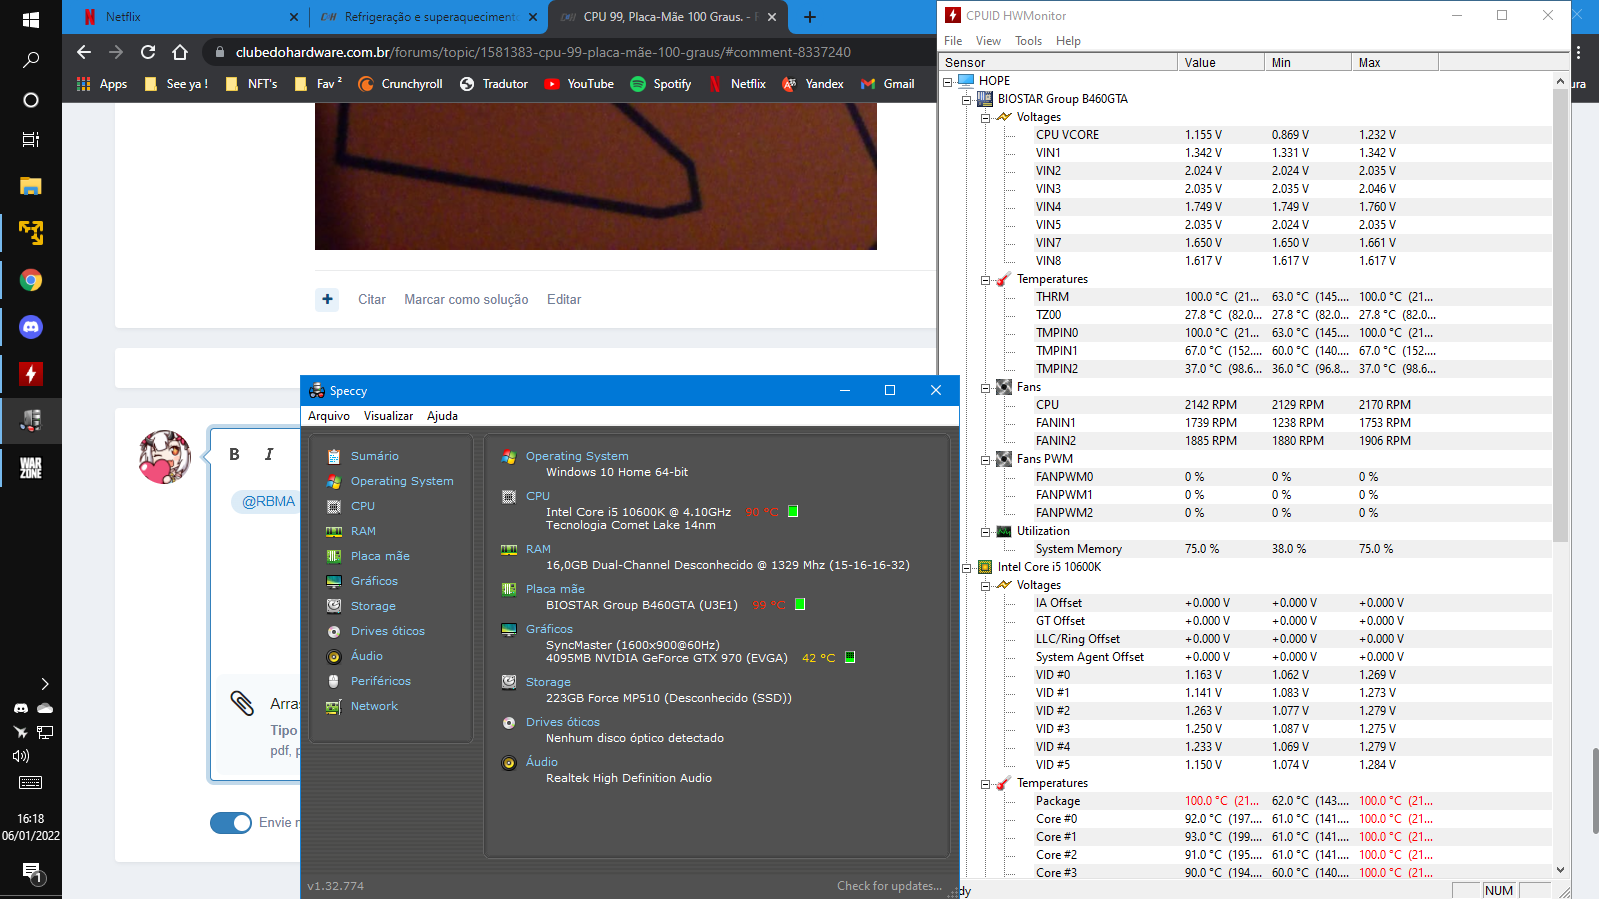Click the bold formatting button in editor
Image resolution: width=1599 pixels, height=899 pixels.
pos(234,454)
